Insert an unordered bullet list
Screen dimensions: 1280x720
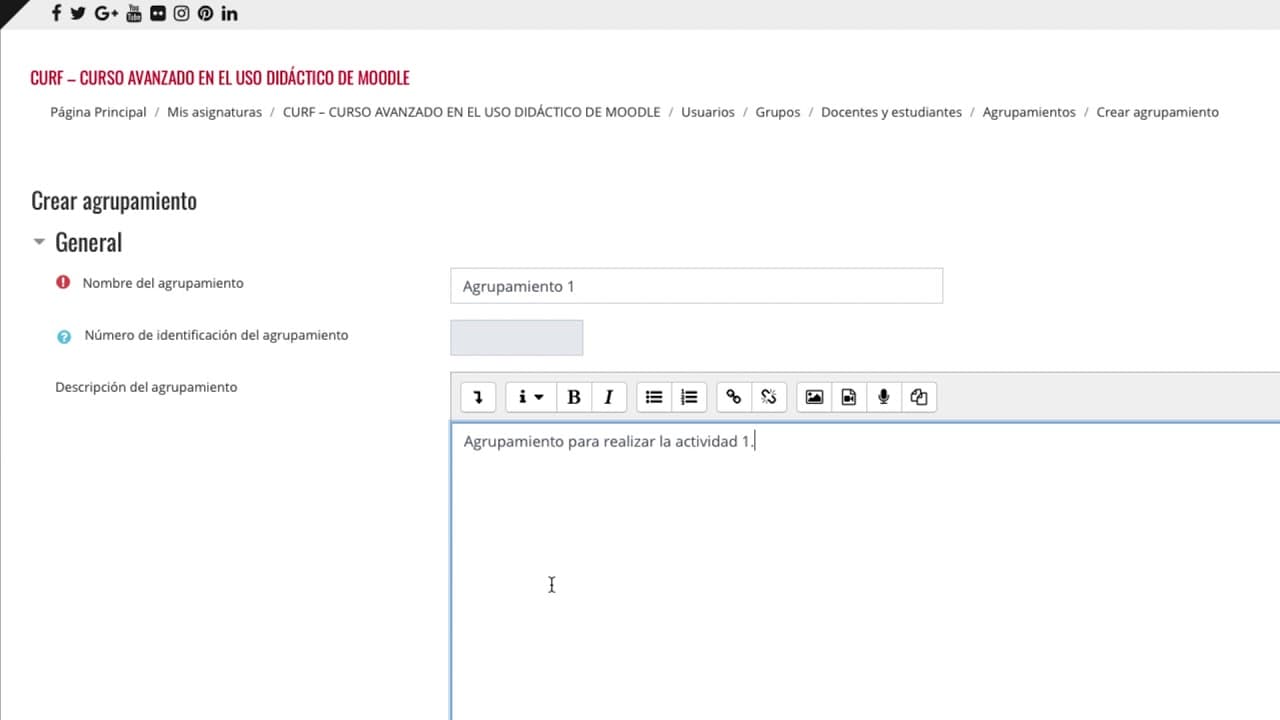(x=654, y=397)
